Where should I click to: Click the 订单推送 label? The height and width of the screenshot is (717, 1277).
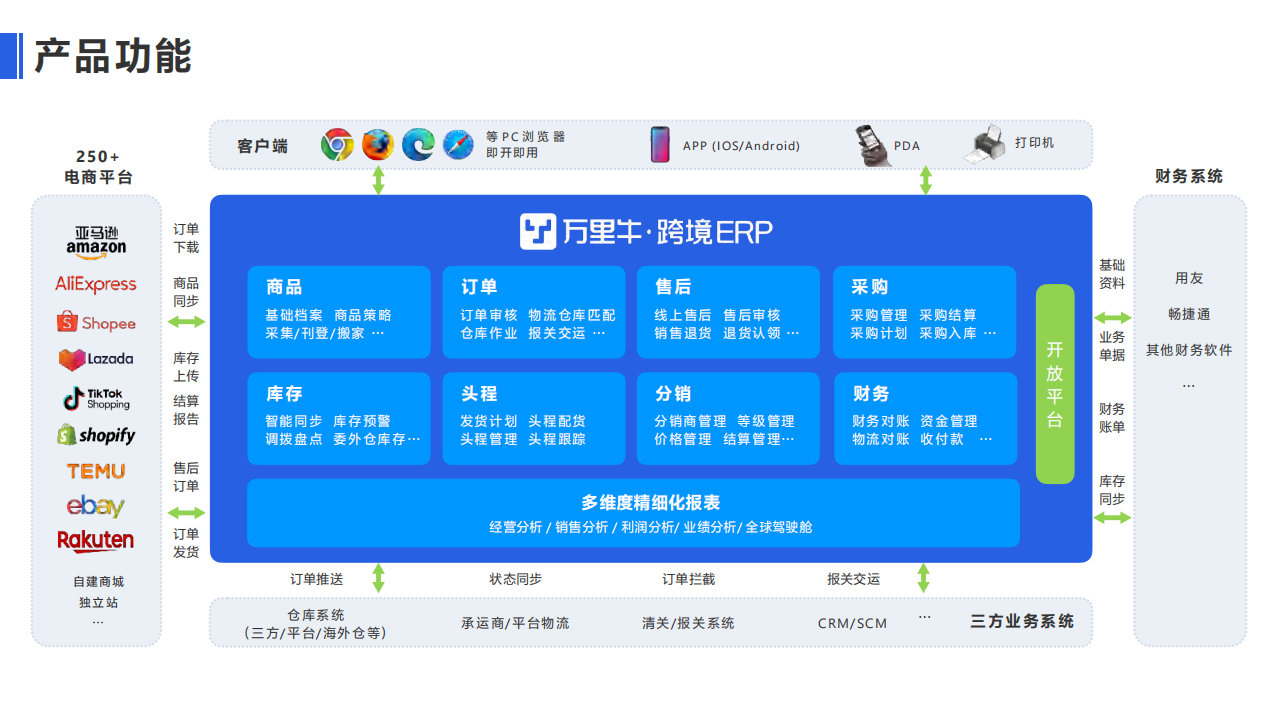317,579
